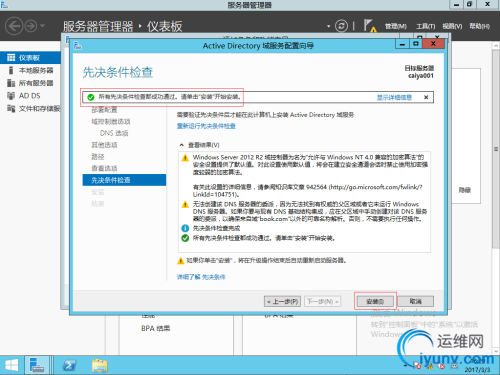Viewport: 500px width, 375px height.
Task: Click the 安装(I) button
Action: pos(375,301)
